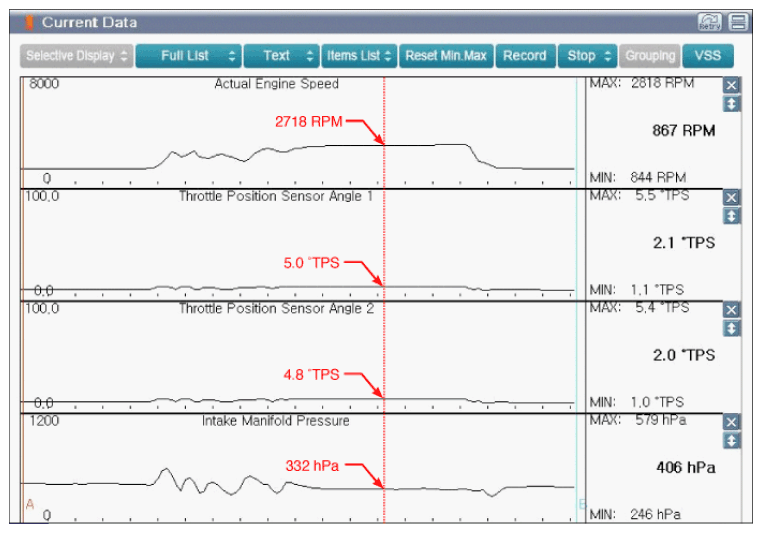
Task: Click the Record button
Action: (x=525, y=56)
